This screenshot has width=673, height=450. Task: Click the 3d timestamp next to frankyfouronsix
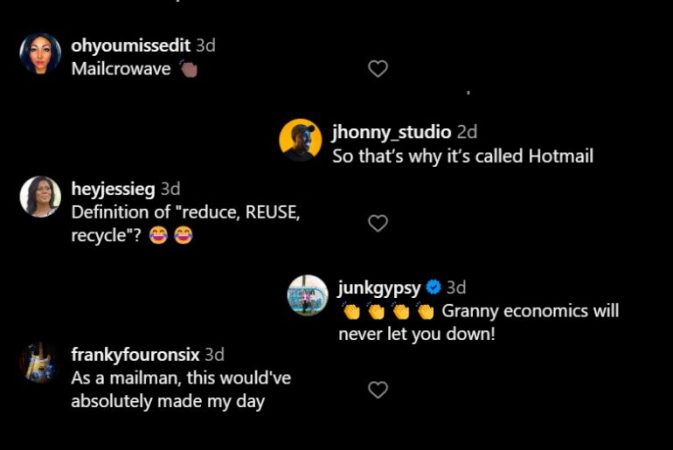point(215,354)
